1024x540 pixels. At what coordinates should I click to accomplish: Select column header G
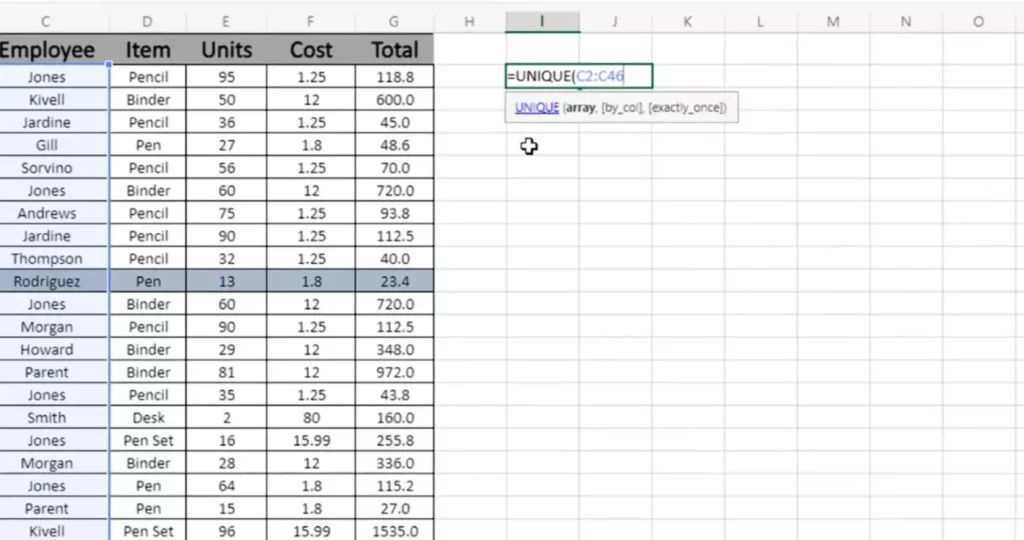(x=394, y=22)
